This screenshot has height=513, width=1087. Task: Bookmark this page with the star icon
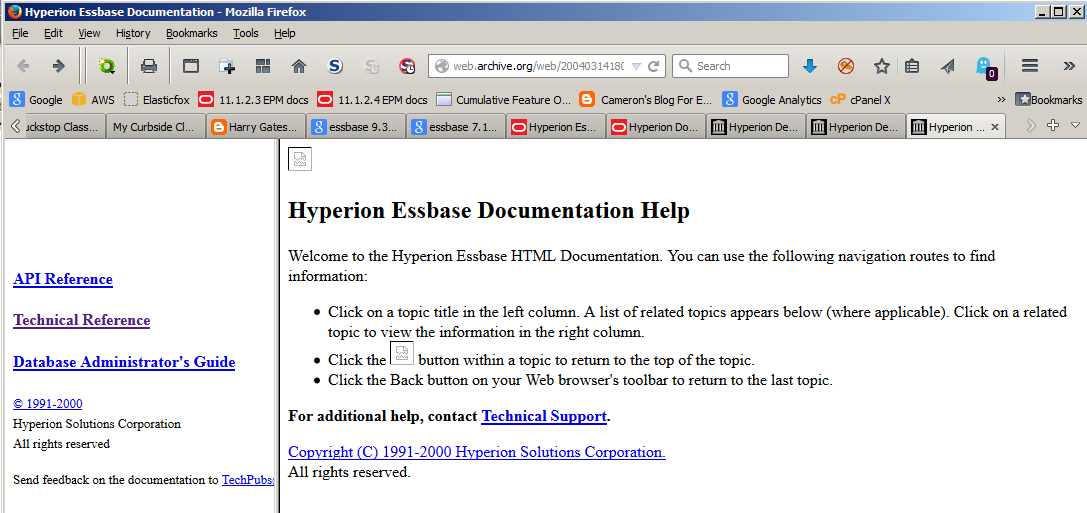(881, 66)
